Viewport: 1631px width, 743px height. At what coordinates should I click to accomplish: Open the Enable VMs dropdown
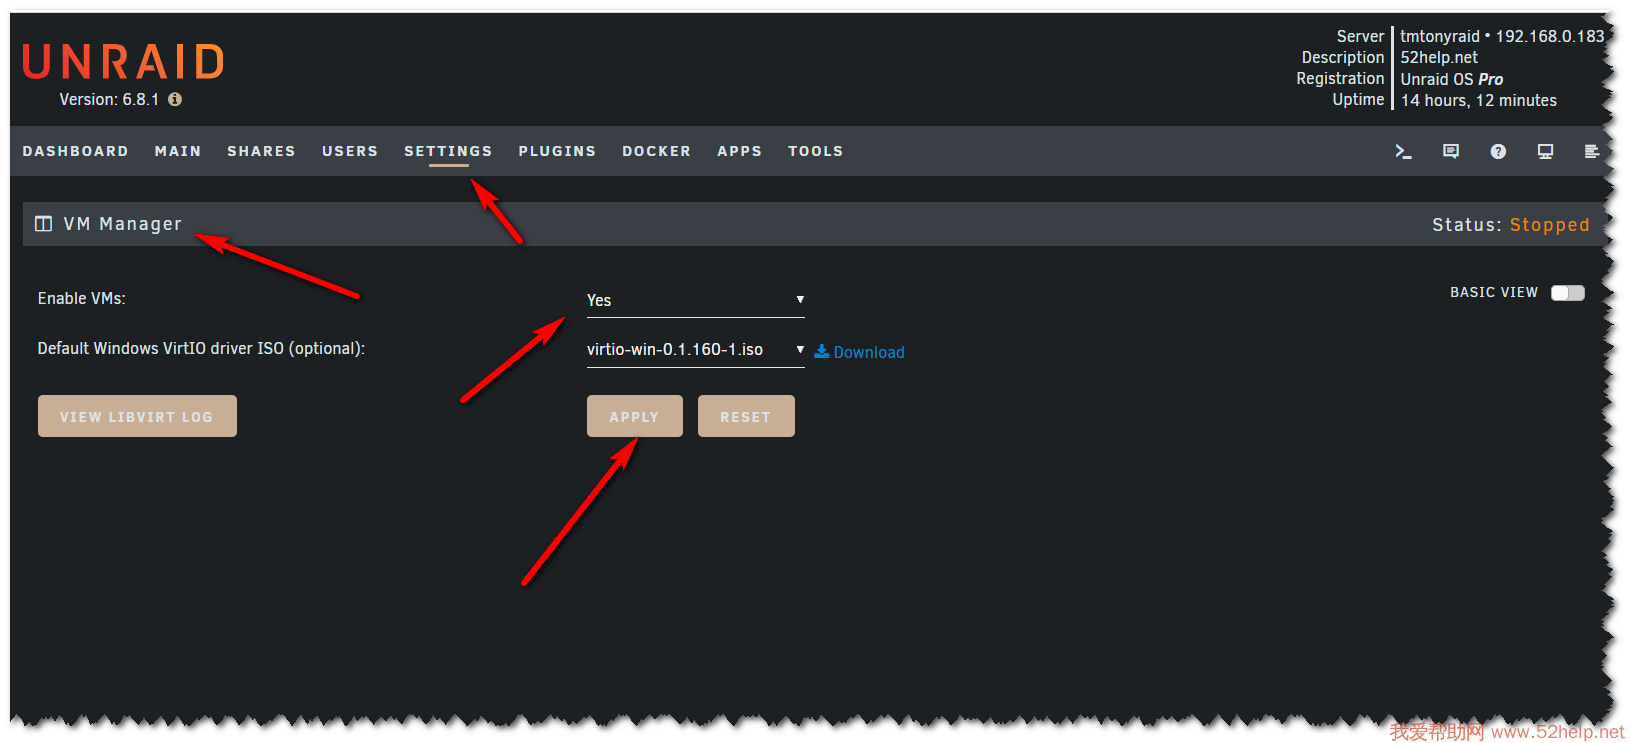pos(696,300)
